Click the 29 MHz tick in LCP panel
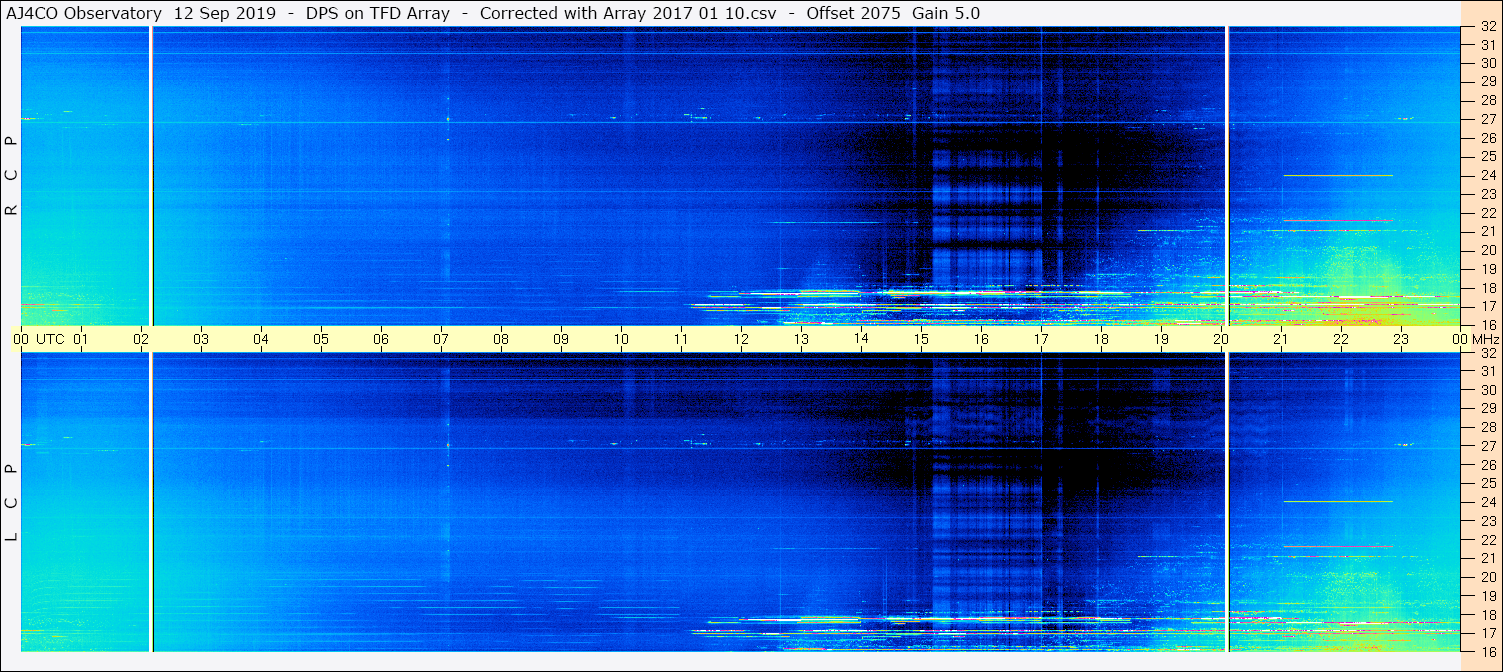1503x672 pixels. pos(1488,409)
